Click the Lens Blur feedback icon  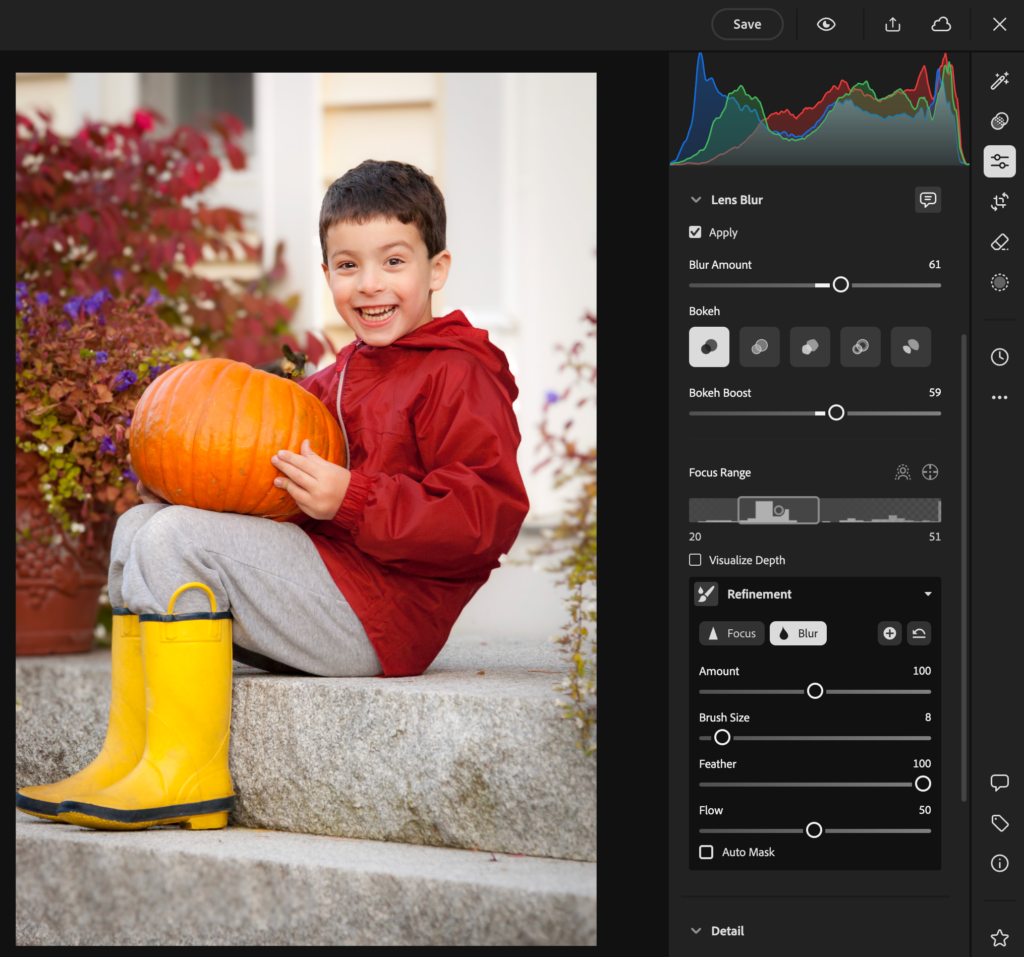927,200
